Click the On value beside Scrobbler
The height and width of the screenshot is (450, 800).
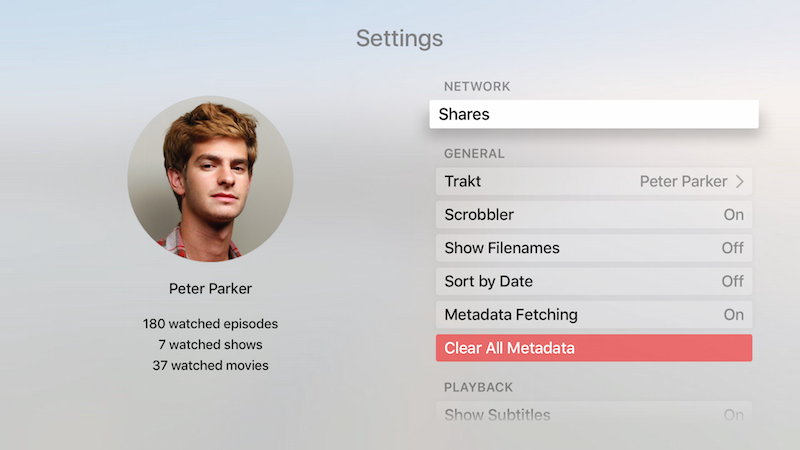(734, 215)
